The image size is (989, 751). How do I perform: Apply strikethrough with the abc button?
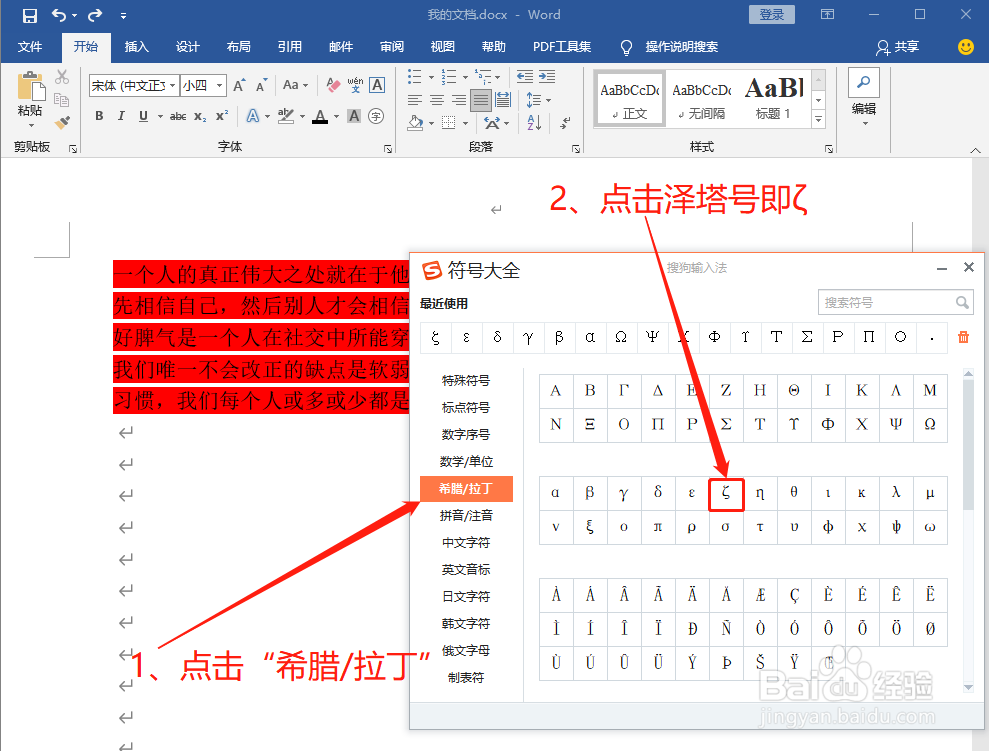click(178, 116)
